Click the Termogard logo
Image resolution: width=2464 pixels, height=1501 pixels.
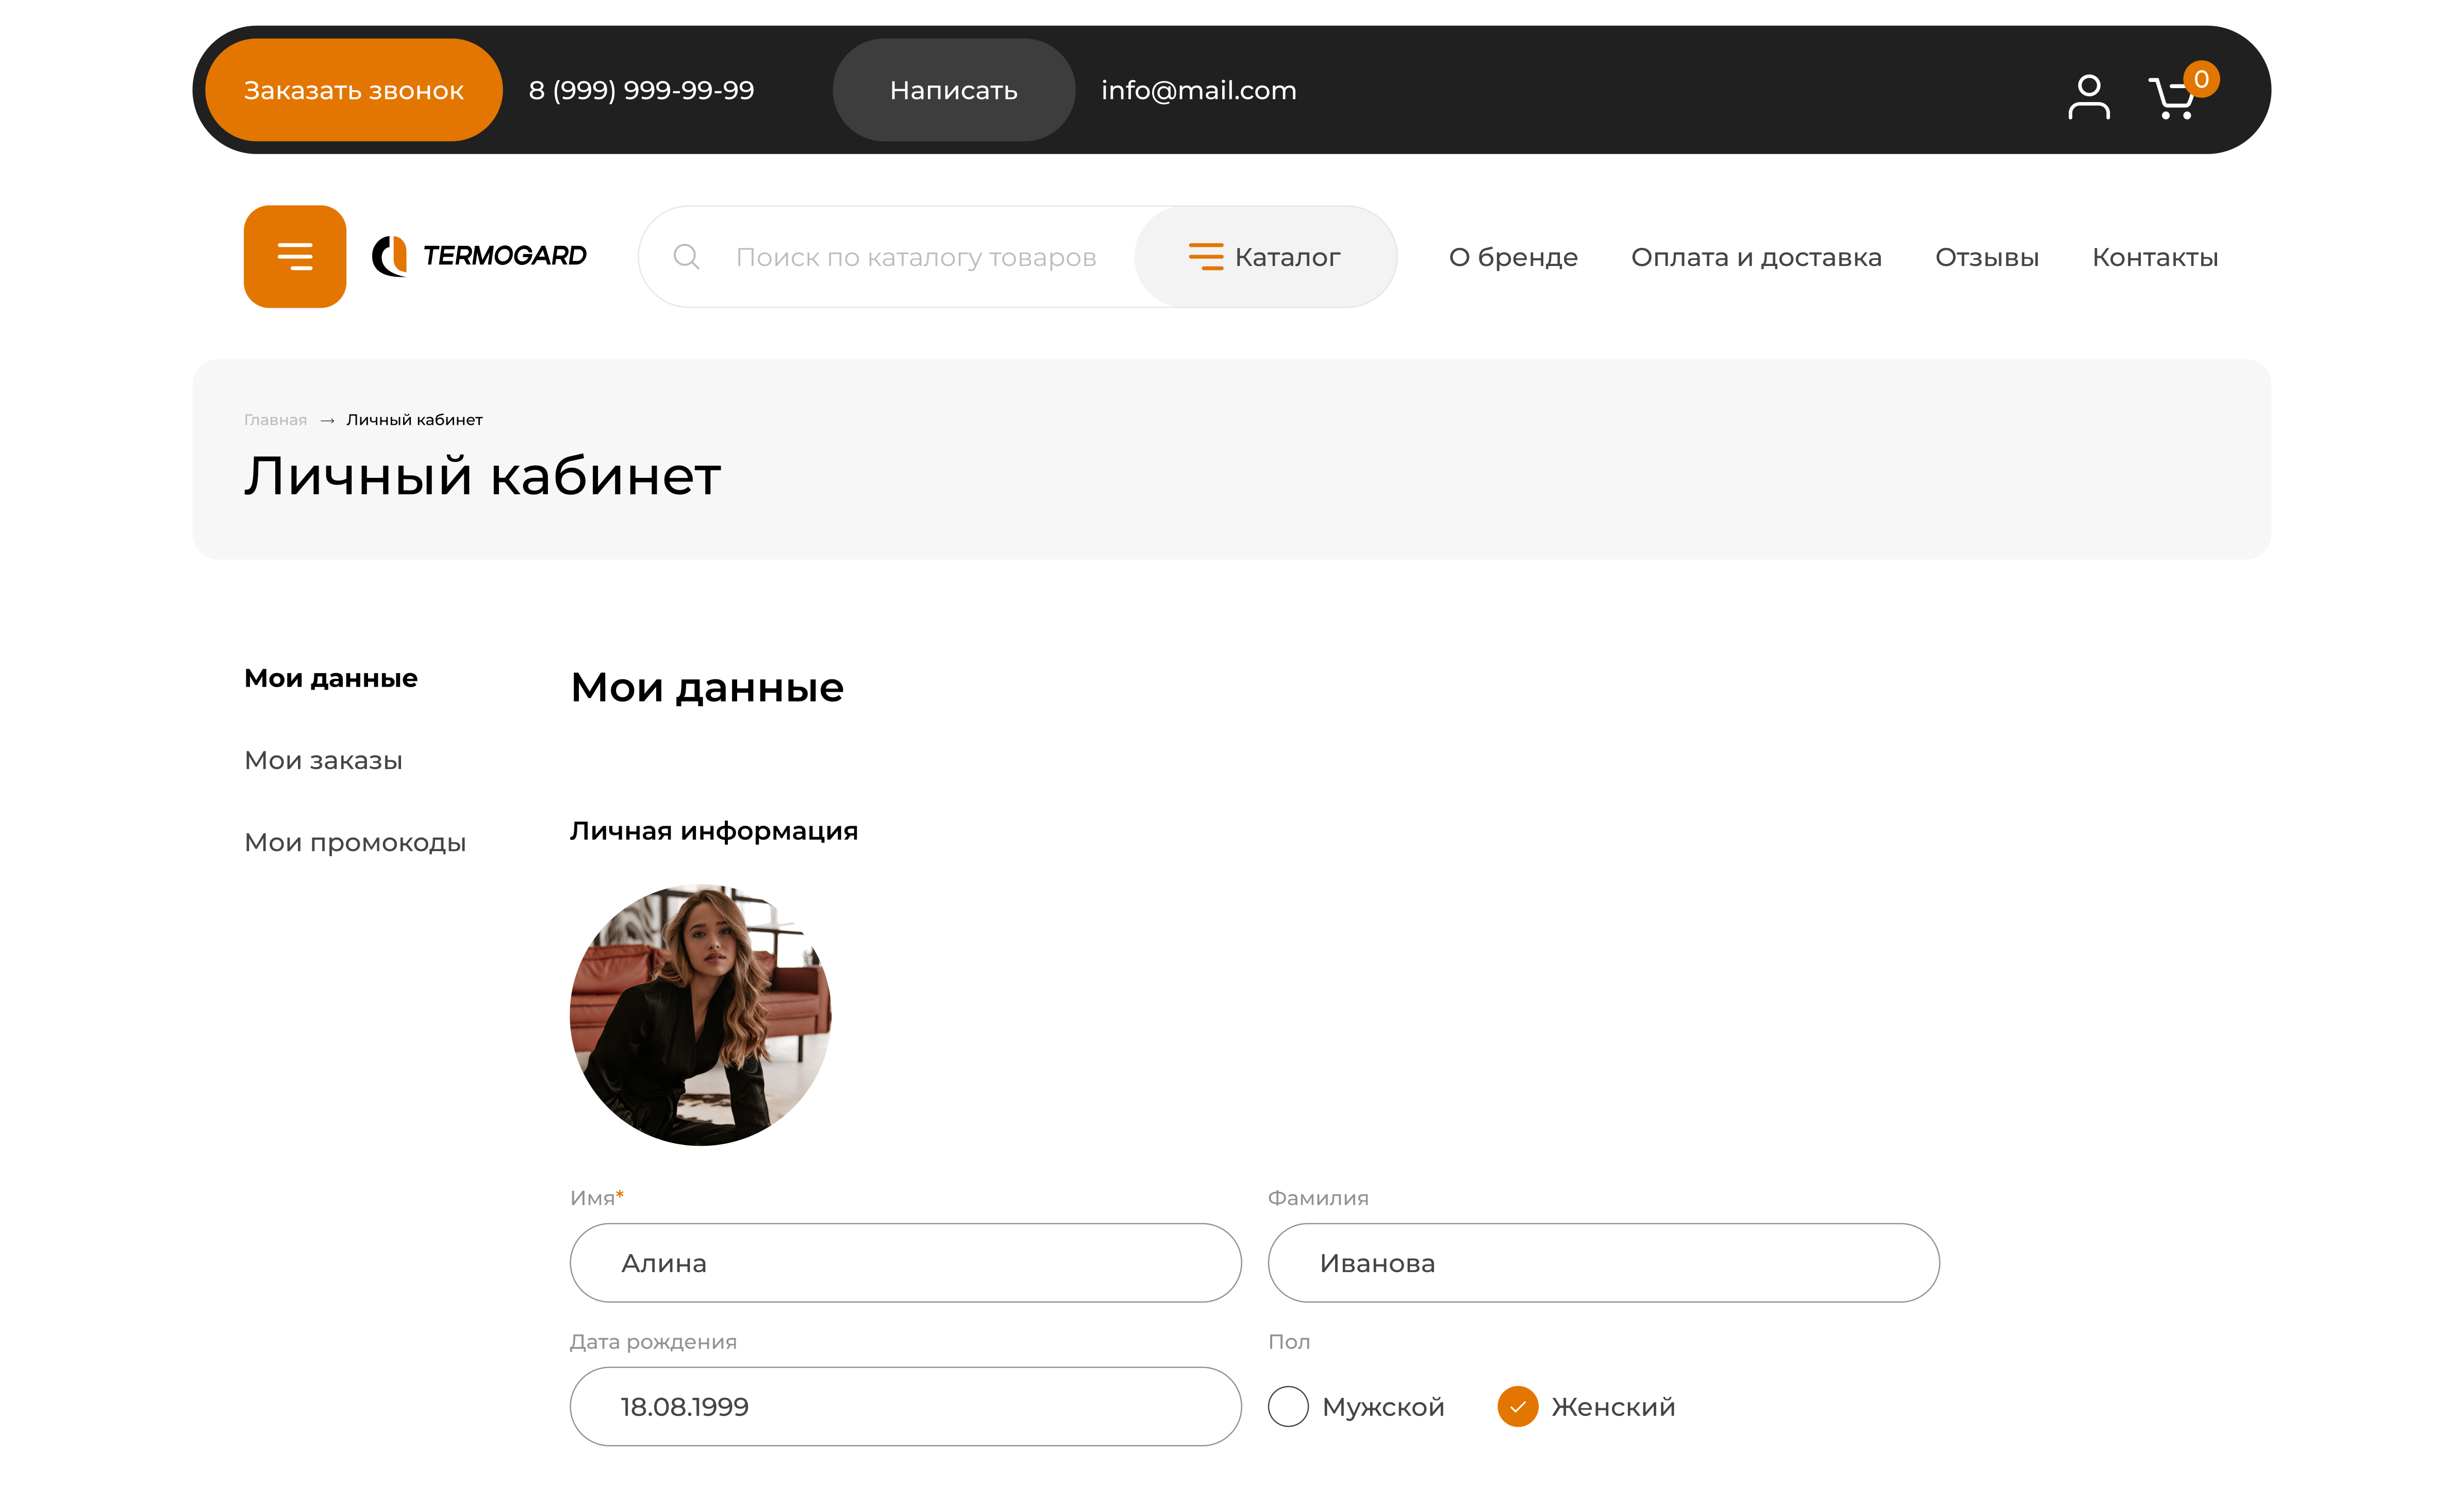(x=480, y=257)
